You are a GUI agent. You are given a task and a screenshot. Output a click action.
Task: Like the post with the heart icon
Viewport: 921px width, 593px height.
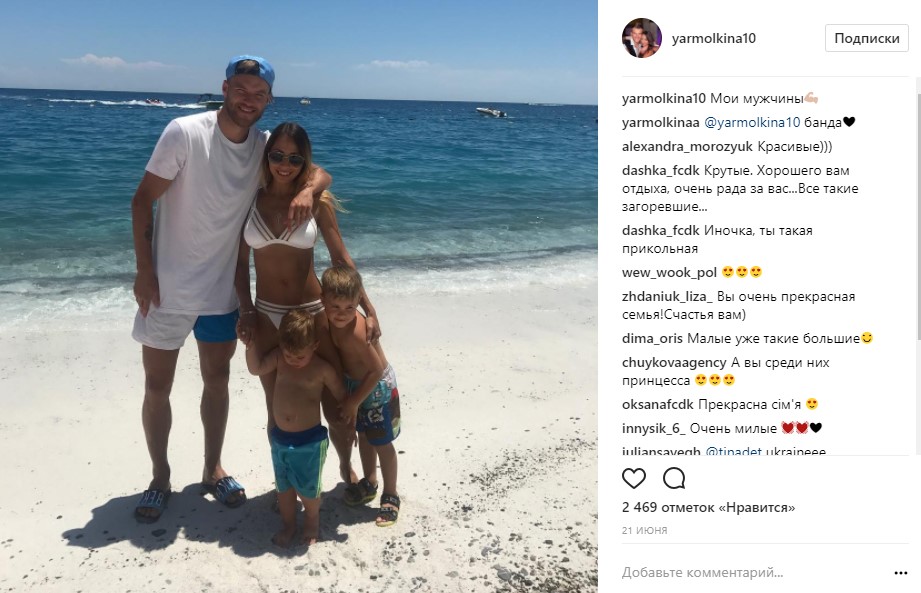tap(634, 479)
